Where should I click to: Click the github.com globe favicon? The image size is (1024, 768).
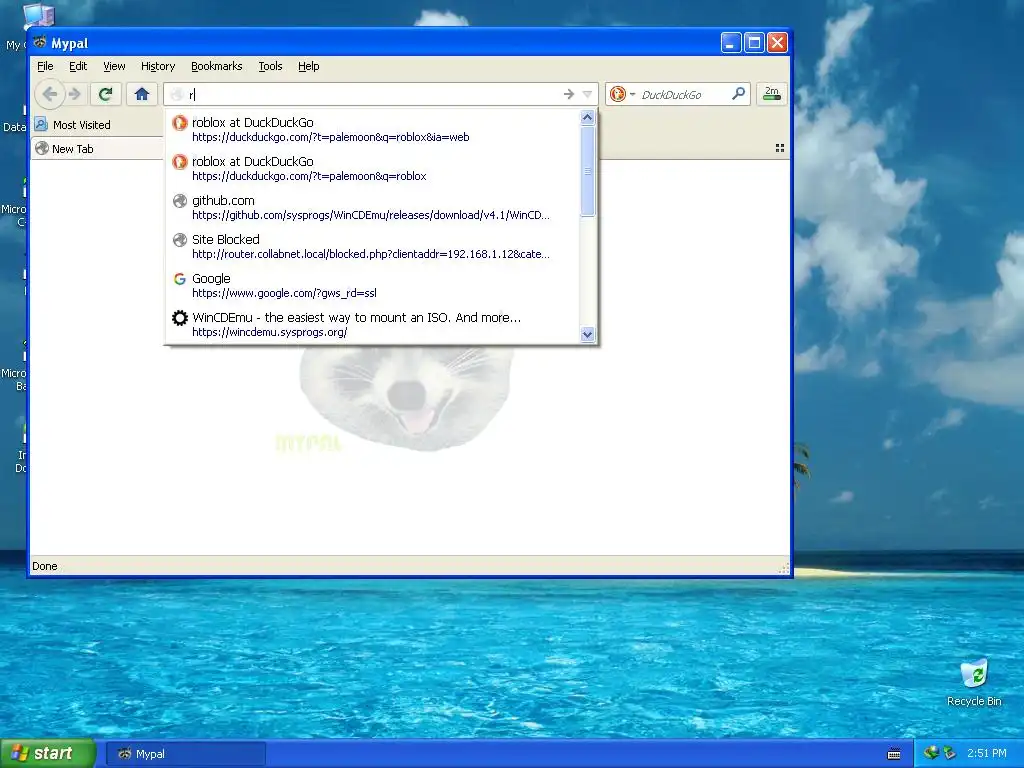click(x=180, y=201)
